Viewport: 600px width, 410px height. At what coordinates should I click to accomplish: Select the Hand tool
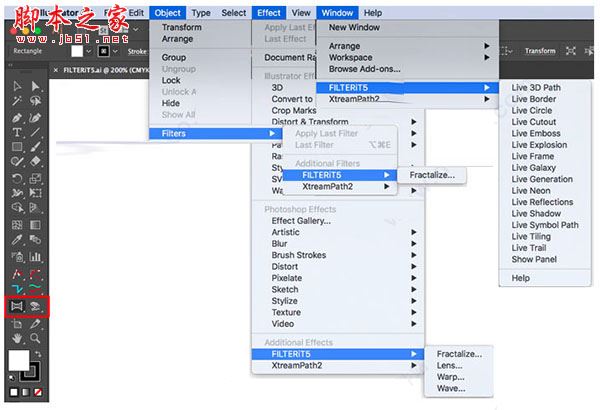point(17,338)
